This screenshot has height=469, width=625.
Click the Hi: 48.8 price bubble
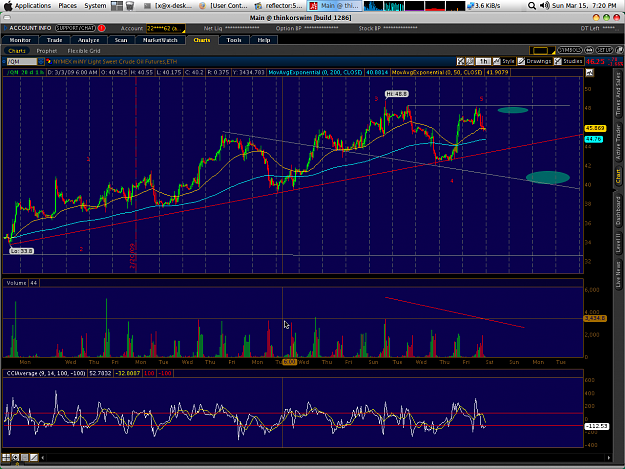(x=397, y=94)
